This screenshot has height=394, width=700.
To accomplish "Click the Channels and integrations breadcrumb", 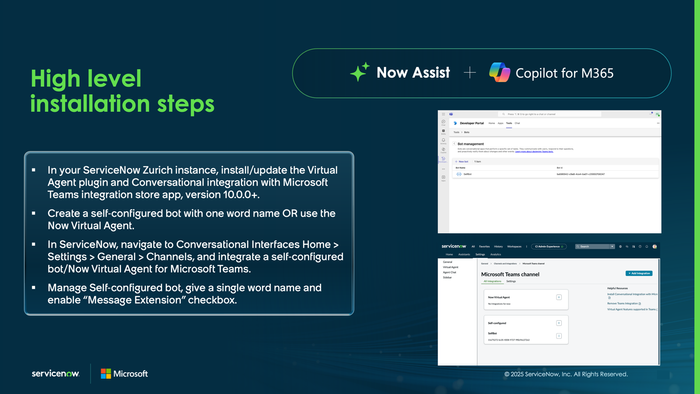I will (x=505, y=263).
